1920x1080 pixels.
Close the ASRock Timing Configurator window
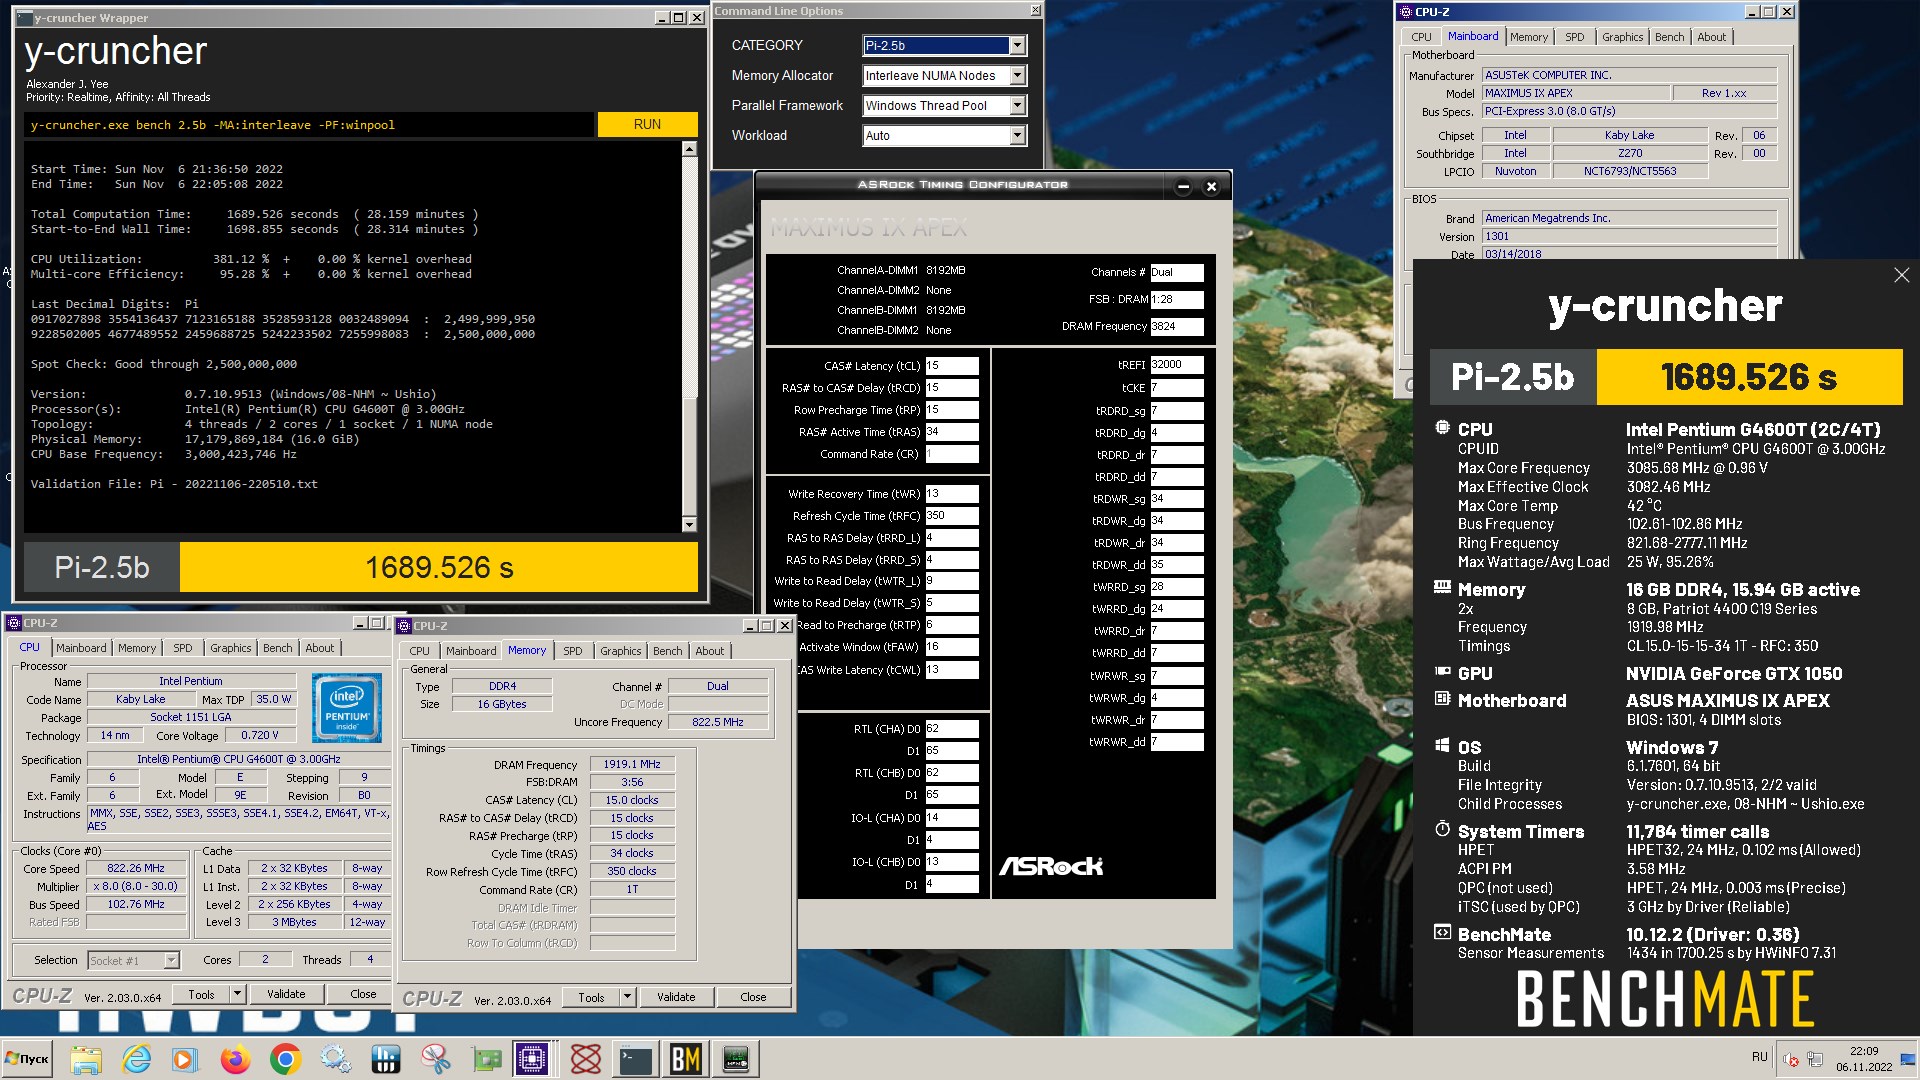coord(1211,186)
